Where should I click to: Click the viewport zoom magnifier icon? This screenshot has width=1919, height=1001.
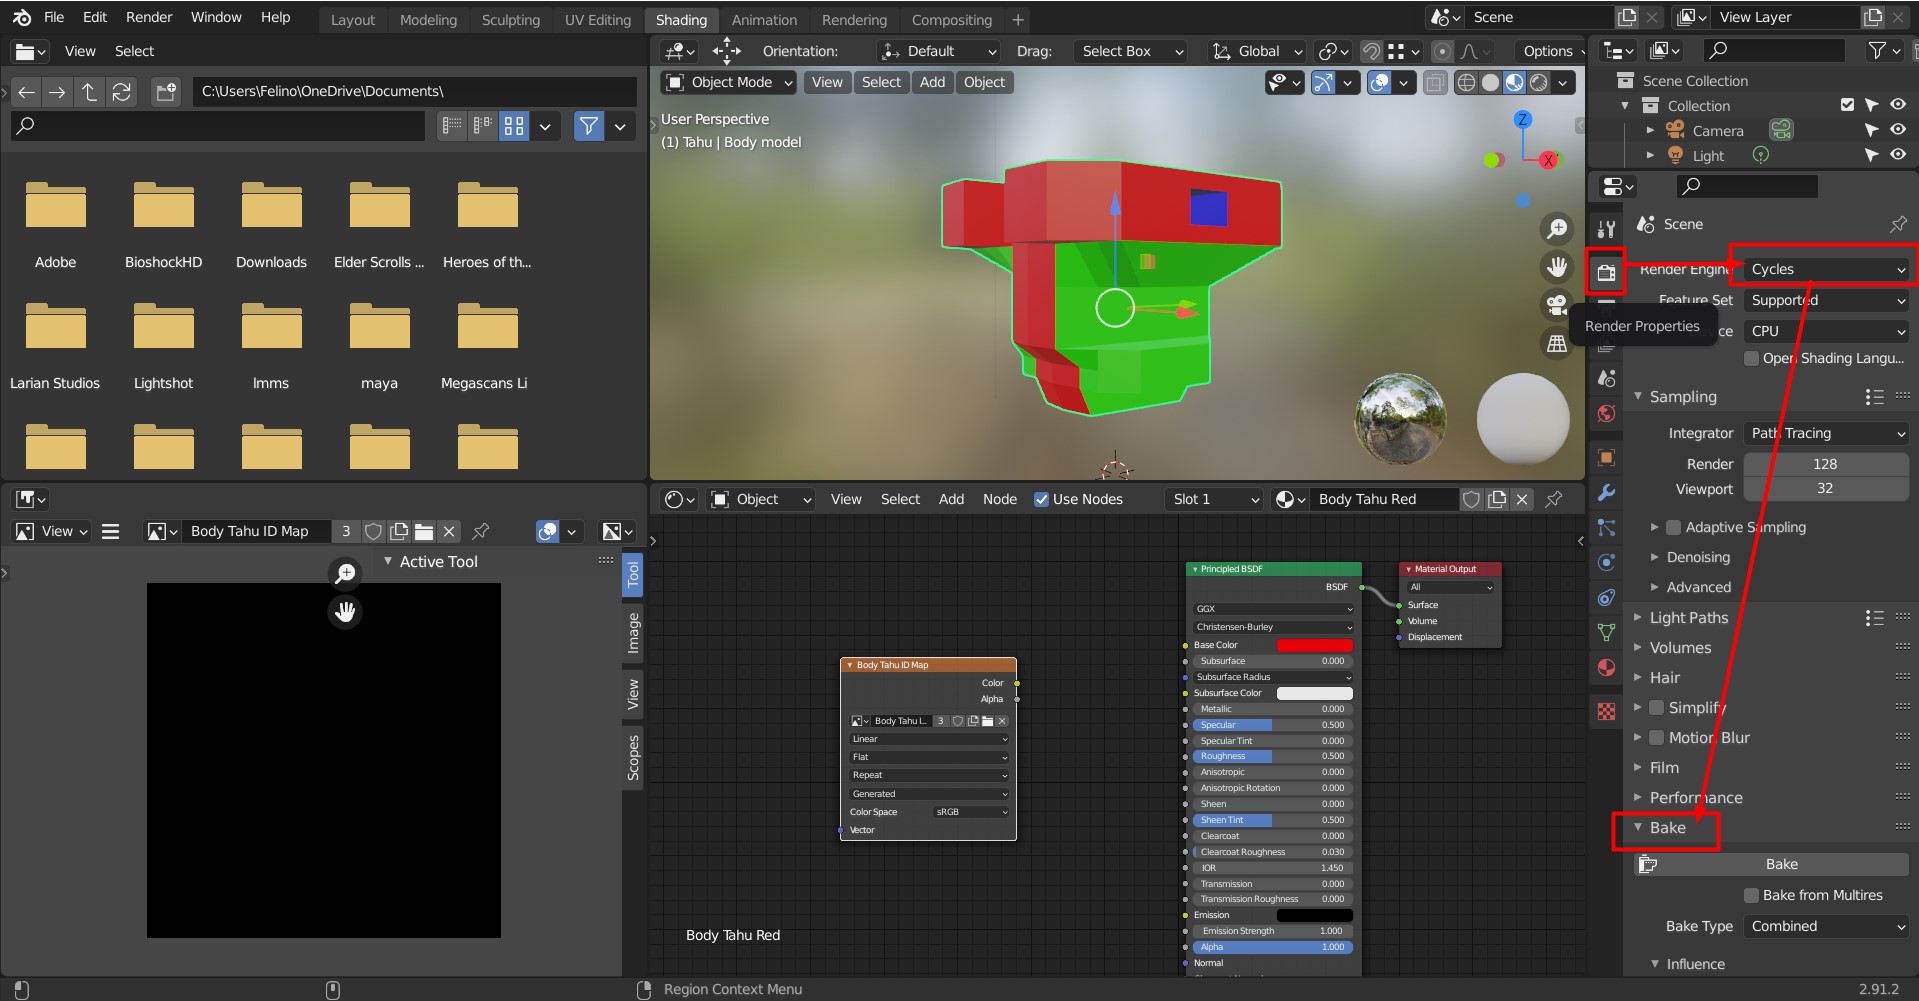tap(1557, 229)
